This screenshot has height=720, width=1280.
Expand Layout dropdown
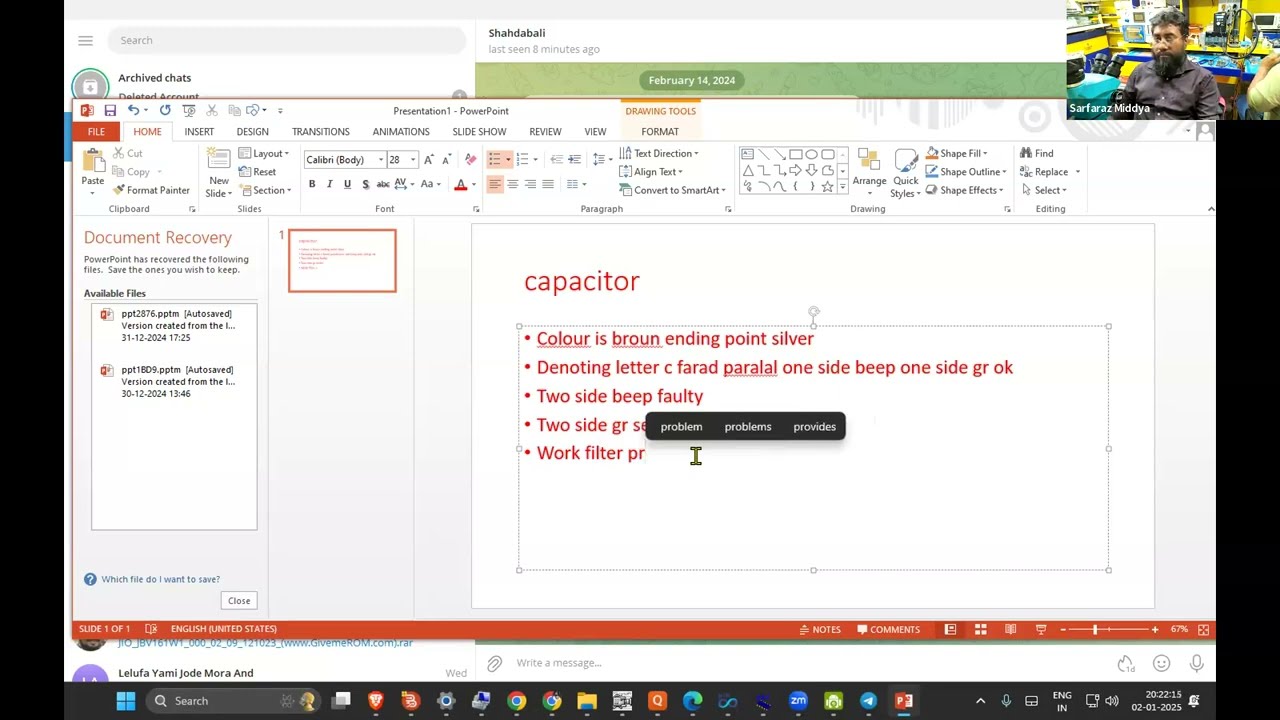tap(264, 153)
